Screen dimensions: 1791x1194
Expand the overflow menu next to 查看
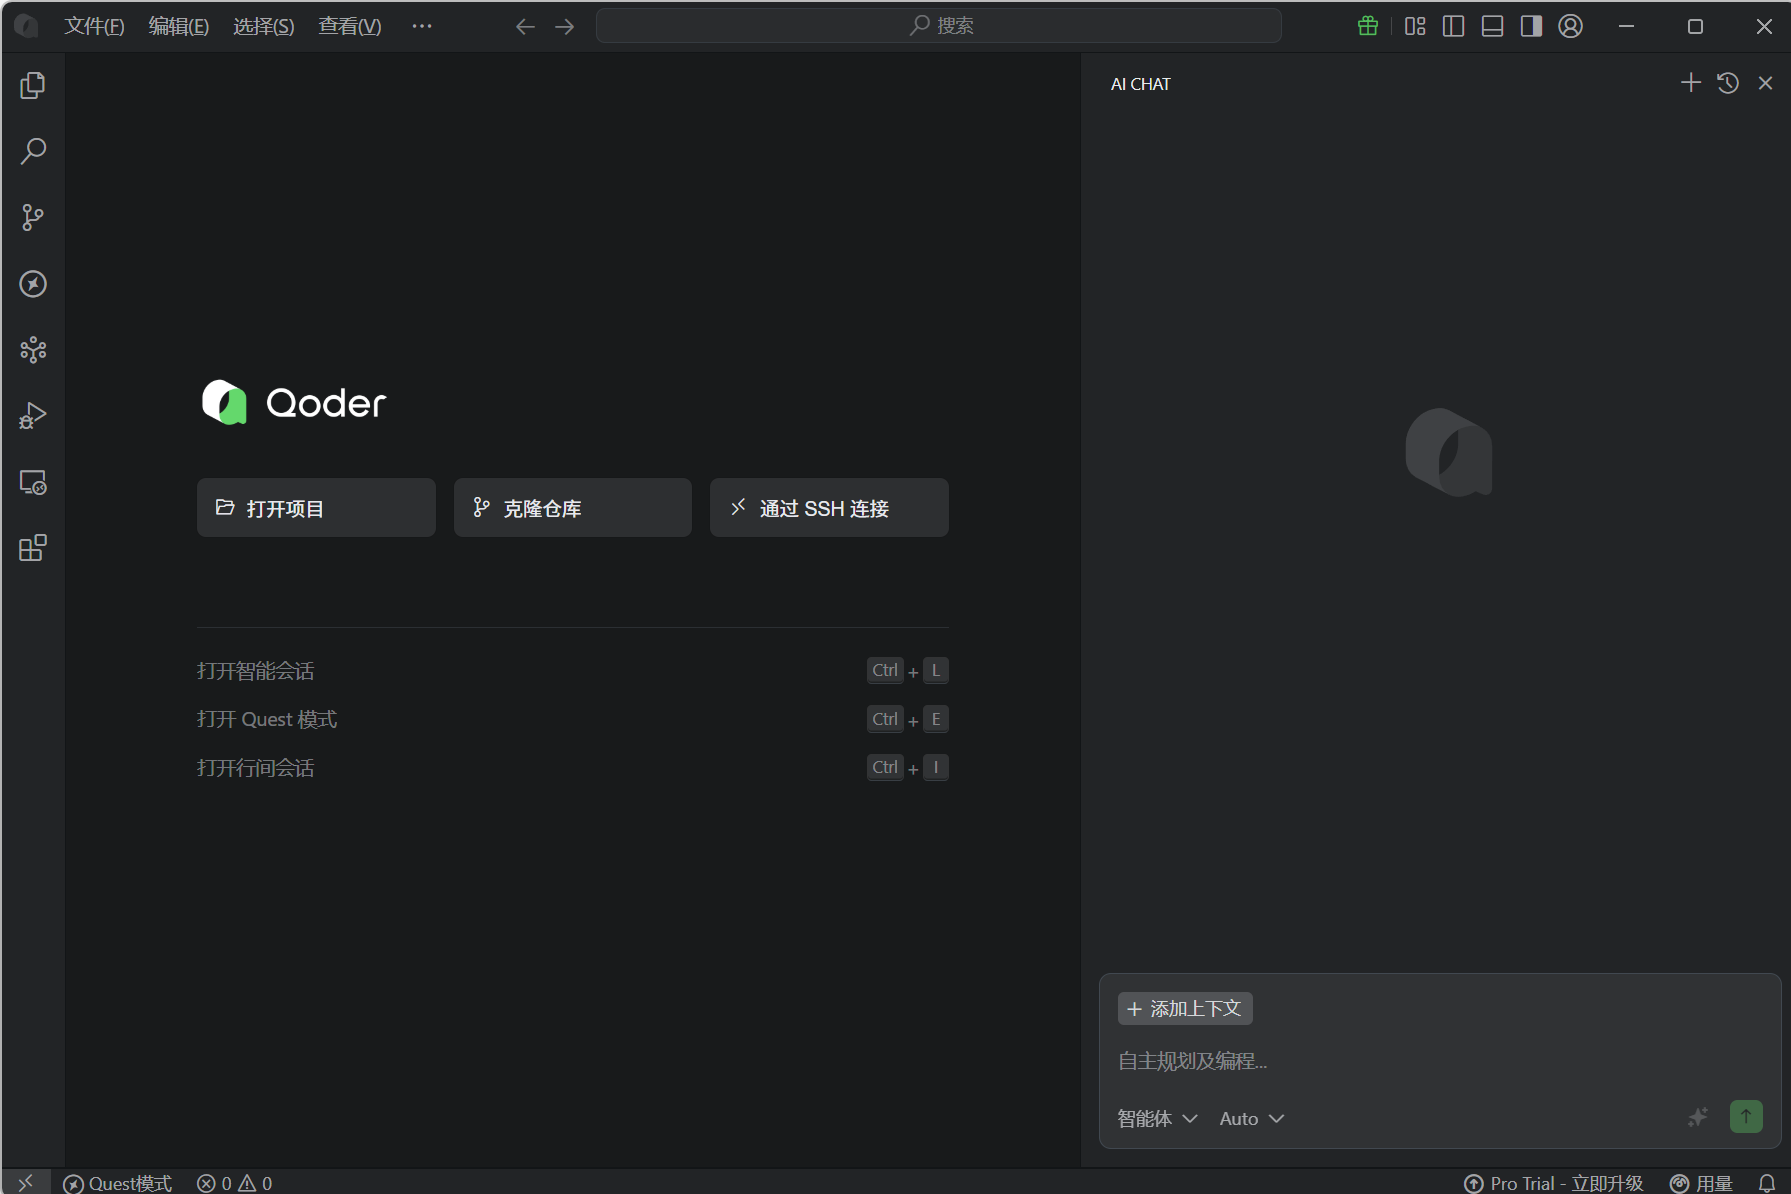421,26
